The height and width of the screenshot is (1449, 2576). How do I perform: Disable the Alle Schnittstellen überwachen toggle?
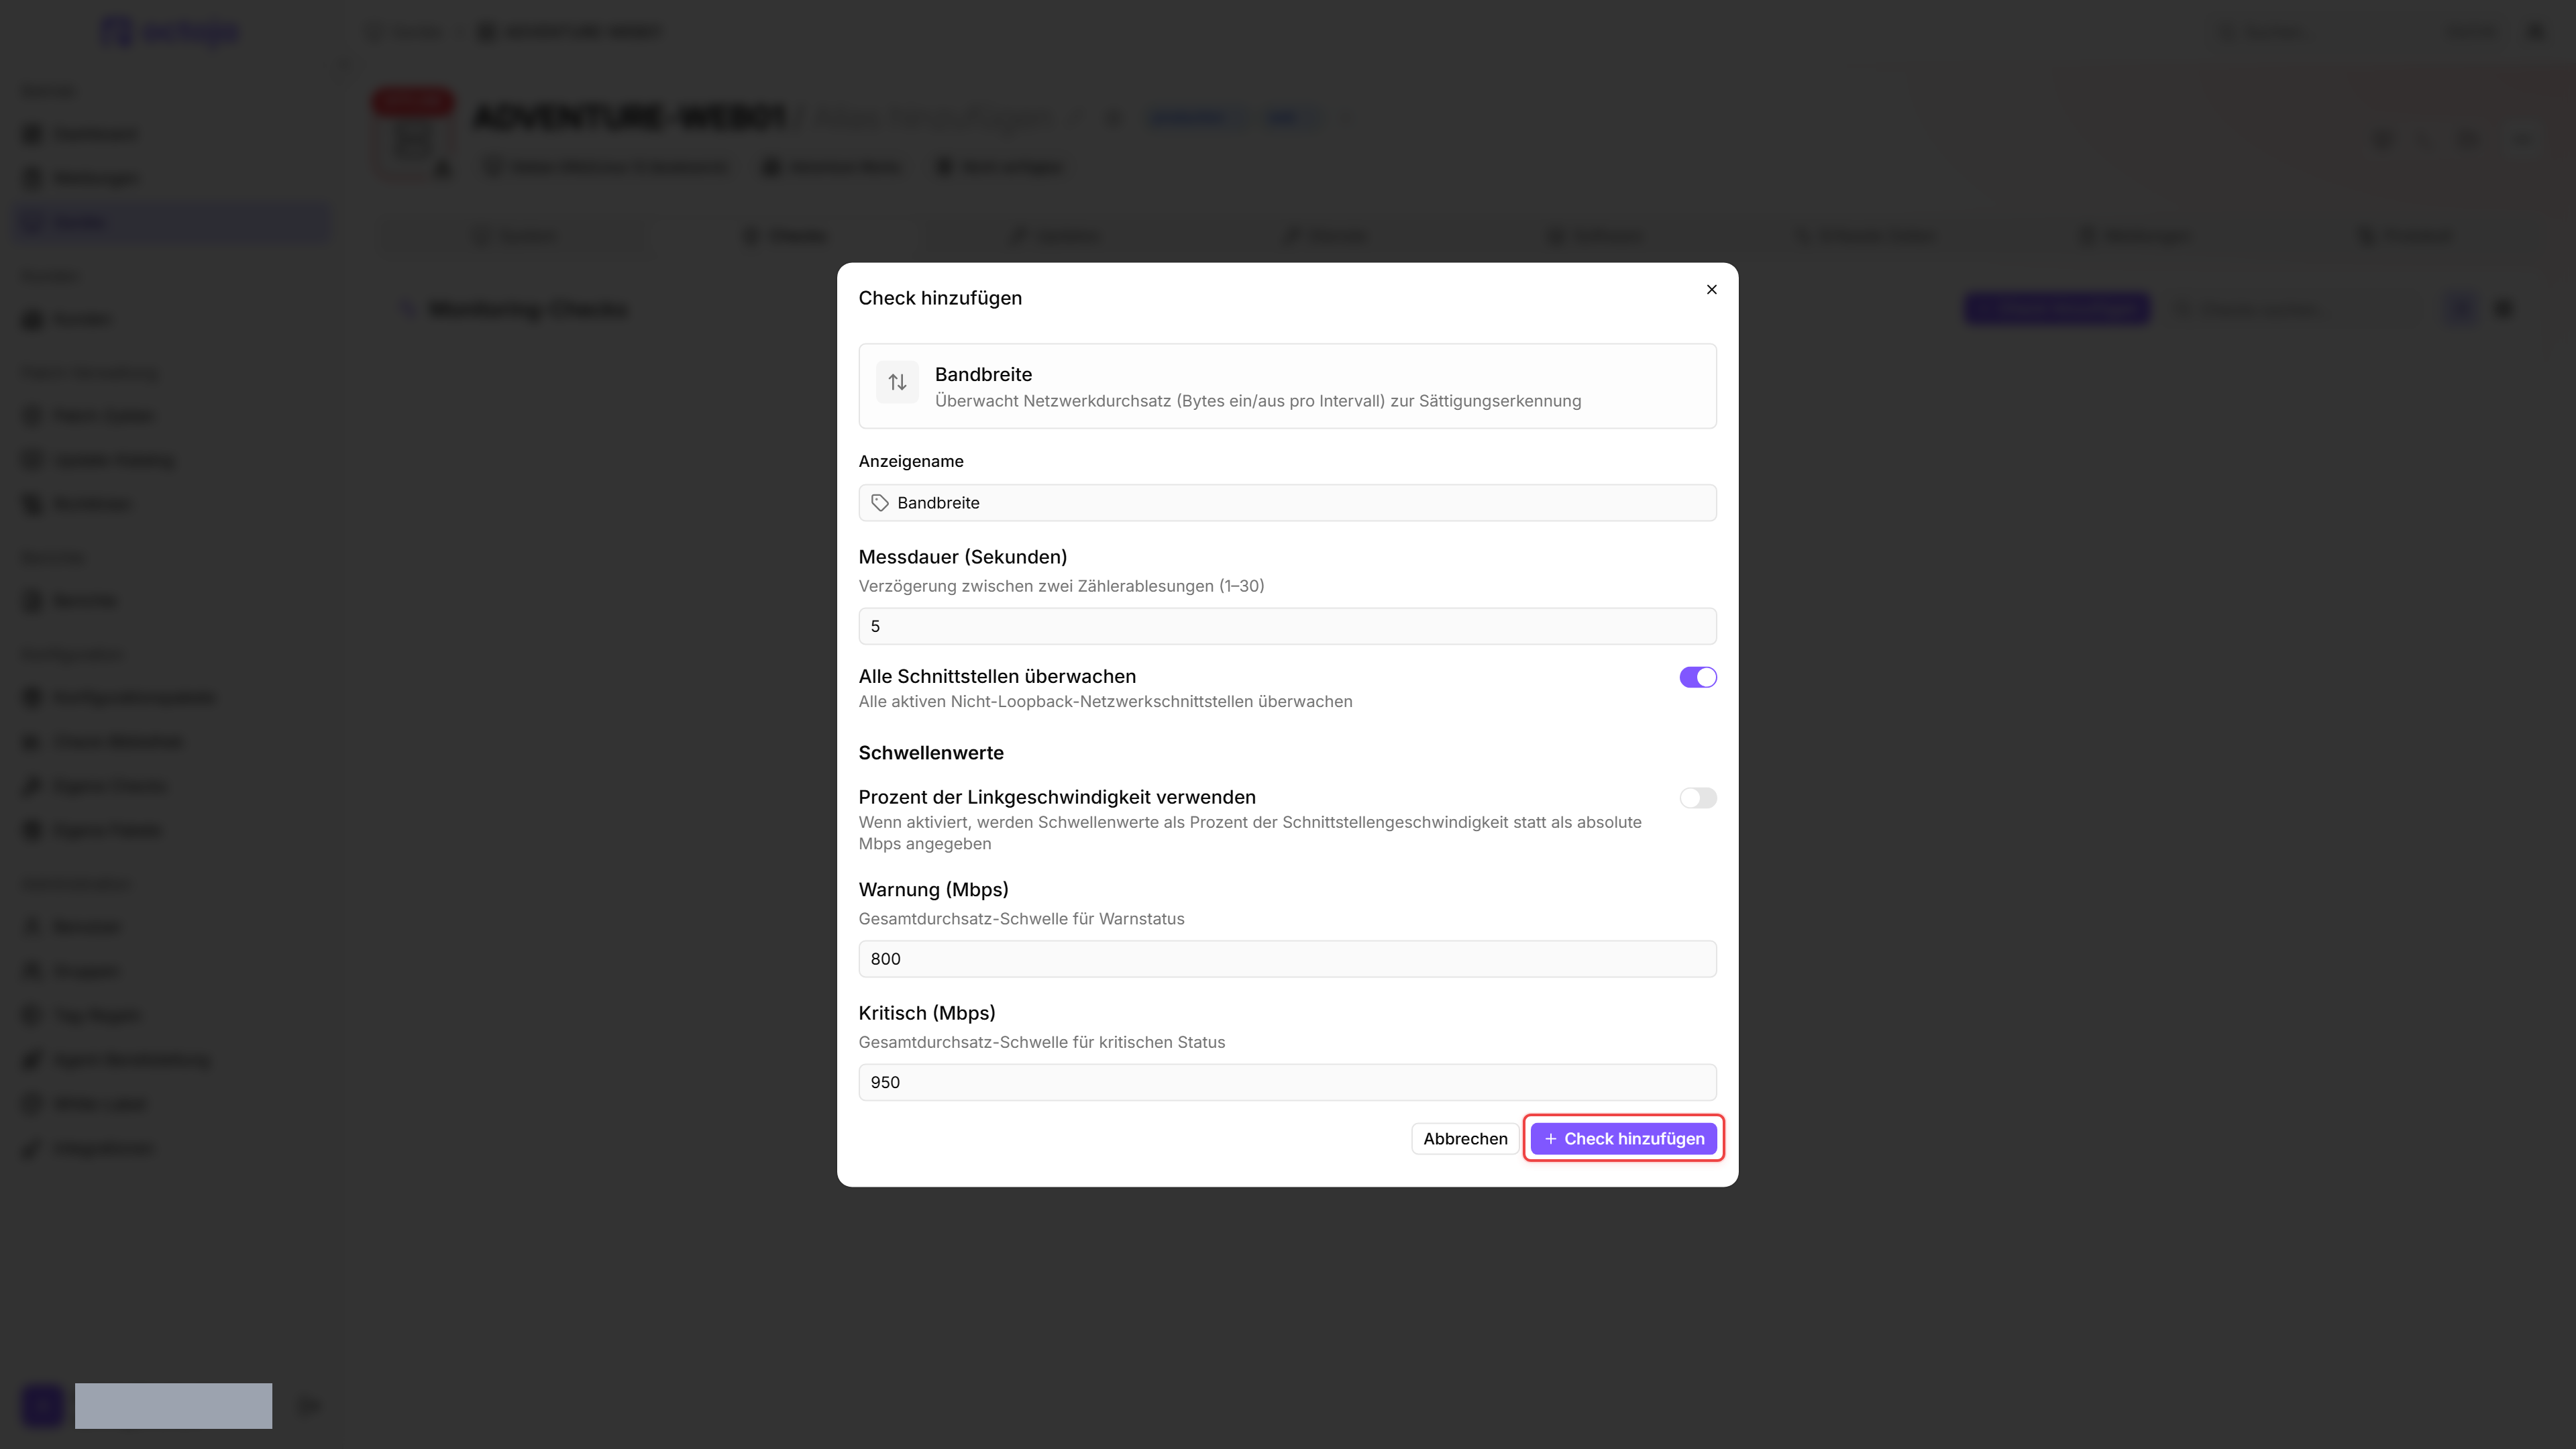(x=1697, y=677)
